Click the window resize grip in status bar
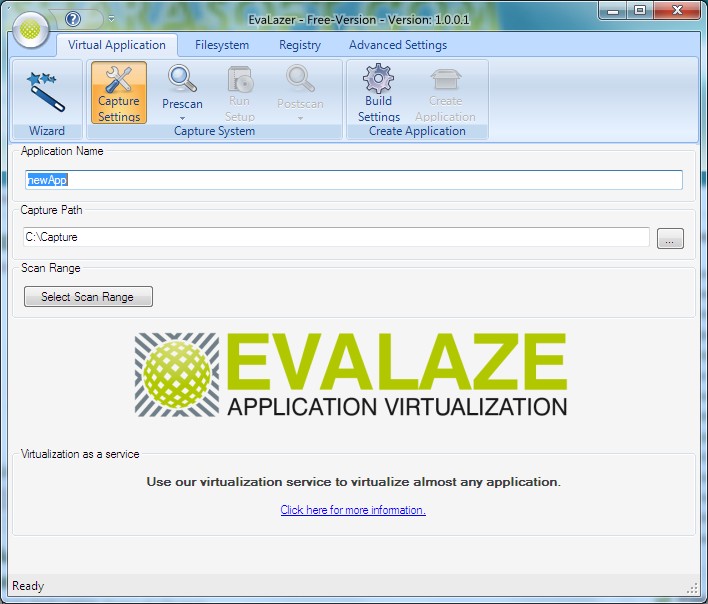The height and width of the screenshot is (604, 708). coord(692,588)
